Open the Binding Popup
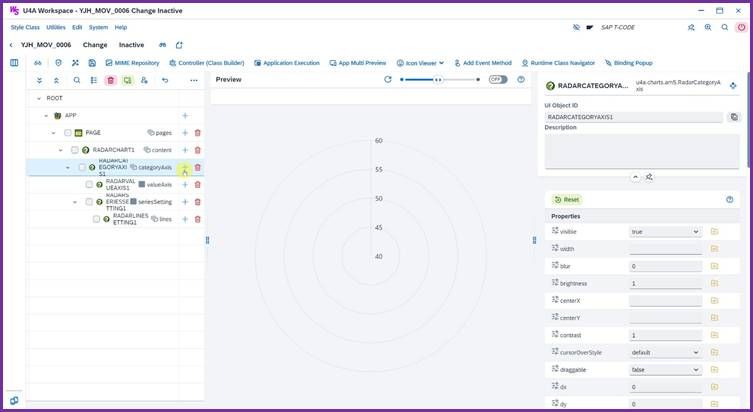Viewport: 753px width, 412px height. click(628, 63)
